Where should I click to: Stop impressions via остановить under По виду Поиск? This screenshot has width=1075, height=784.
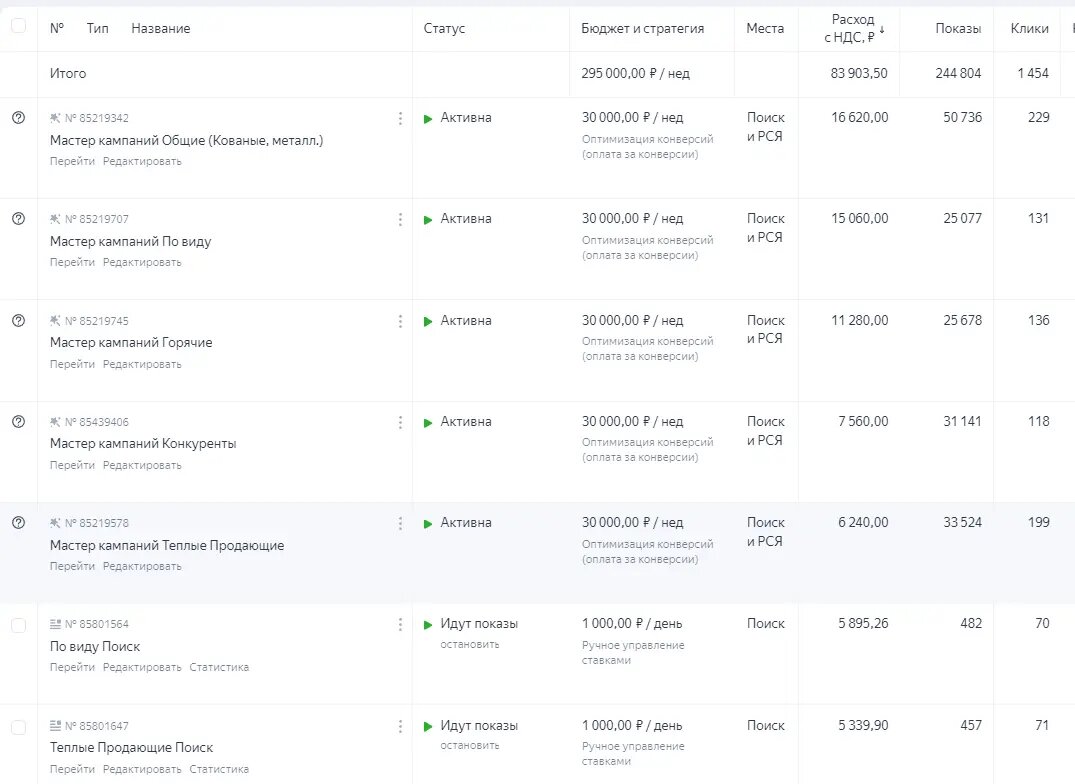click(x=469, y=644)
